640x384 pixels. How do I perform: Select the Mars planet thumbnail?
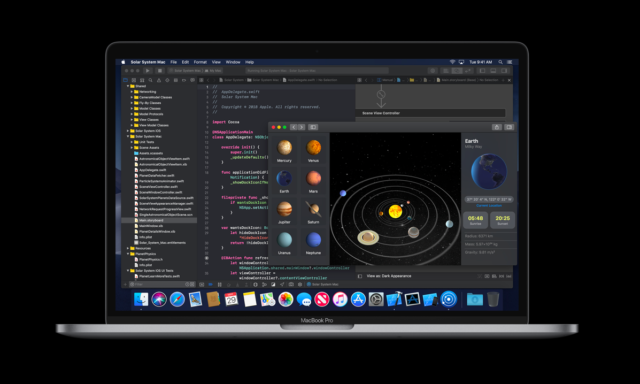tap(313, 181)
